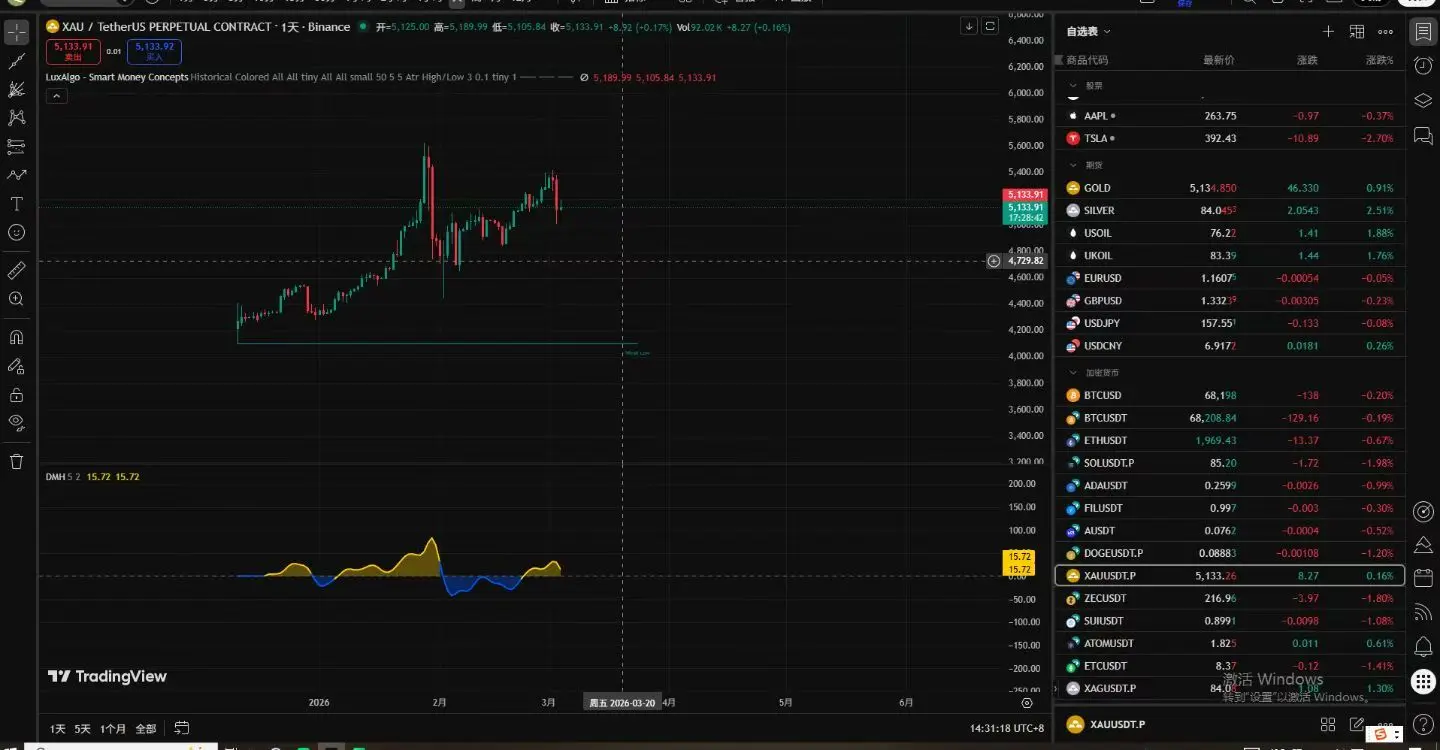Open the chats icon in right sidebar
Viewport: 1440px width, 750px height.
coord(1422,135)
